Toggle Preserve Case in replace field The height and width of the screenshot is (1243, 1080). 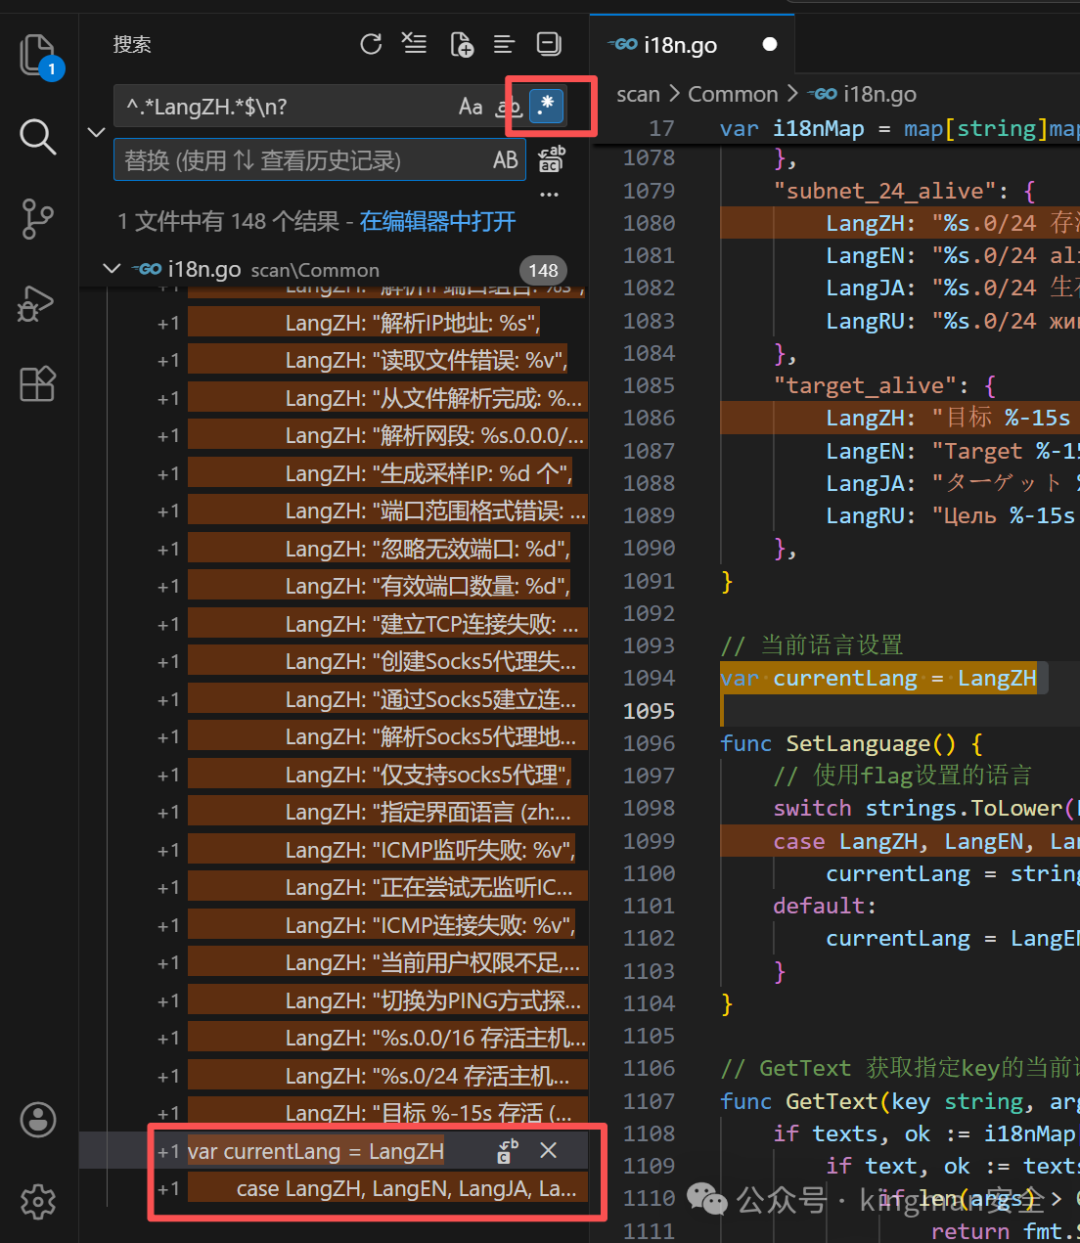click(506, 160)
